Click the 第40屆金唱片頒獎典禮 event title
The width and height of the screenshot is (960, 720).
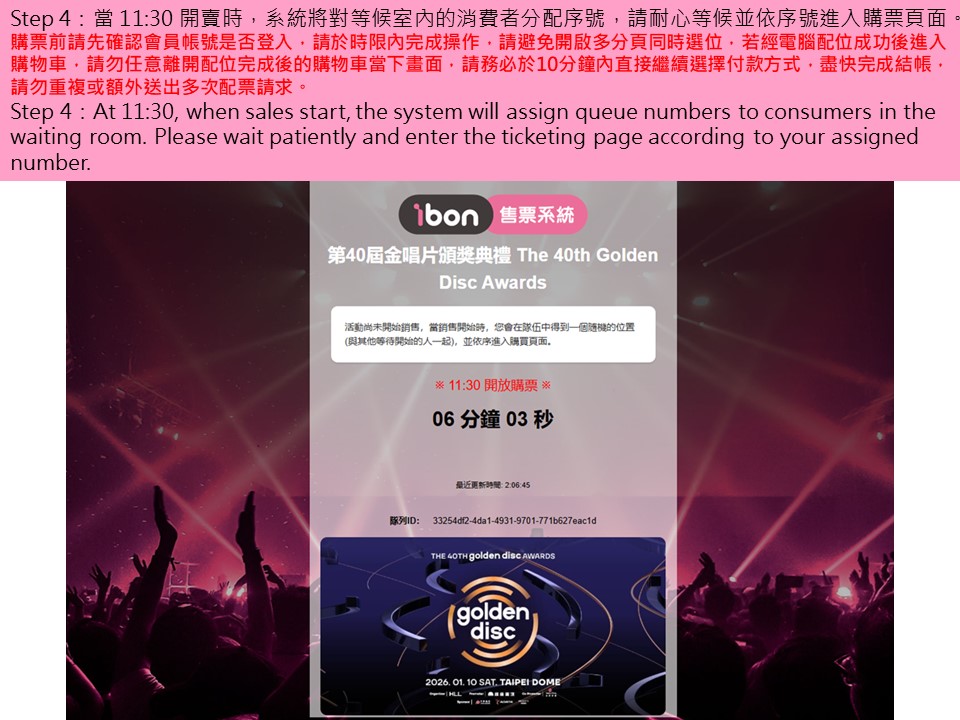pos(493,268)
